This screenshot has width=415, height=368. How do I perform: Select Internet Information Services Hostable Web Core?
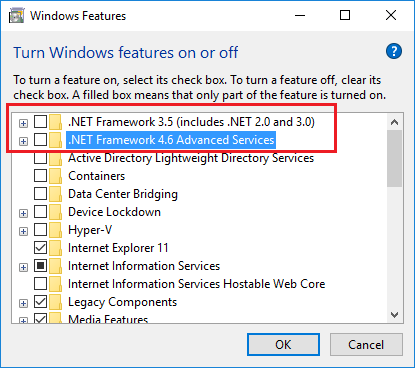196,284
